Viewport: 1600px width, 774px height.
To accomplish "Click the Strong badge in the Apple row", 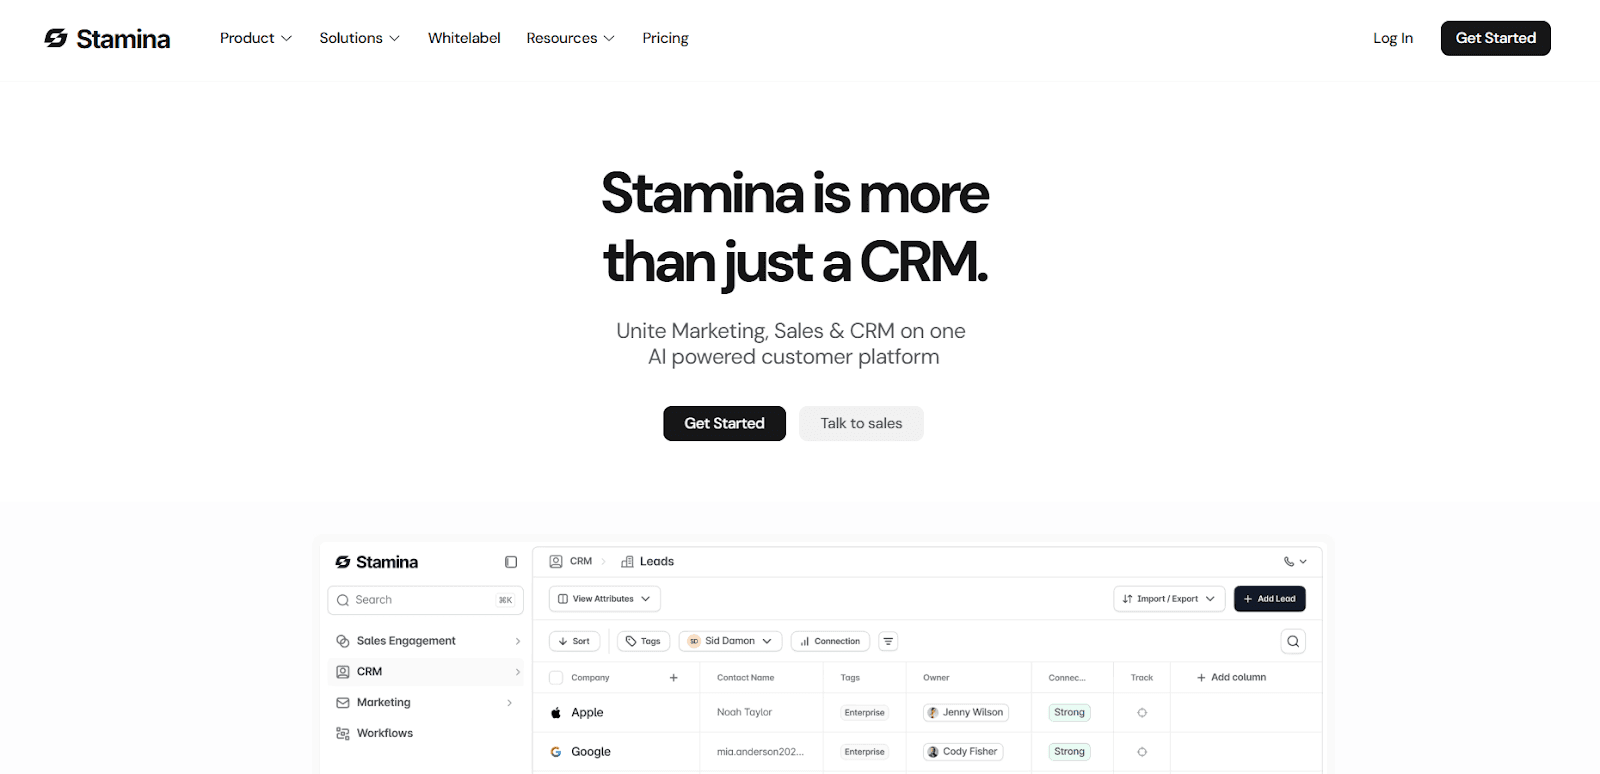I will click(1069, 713).
